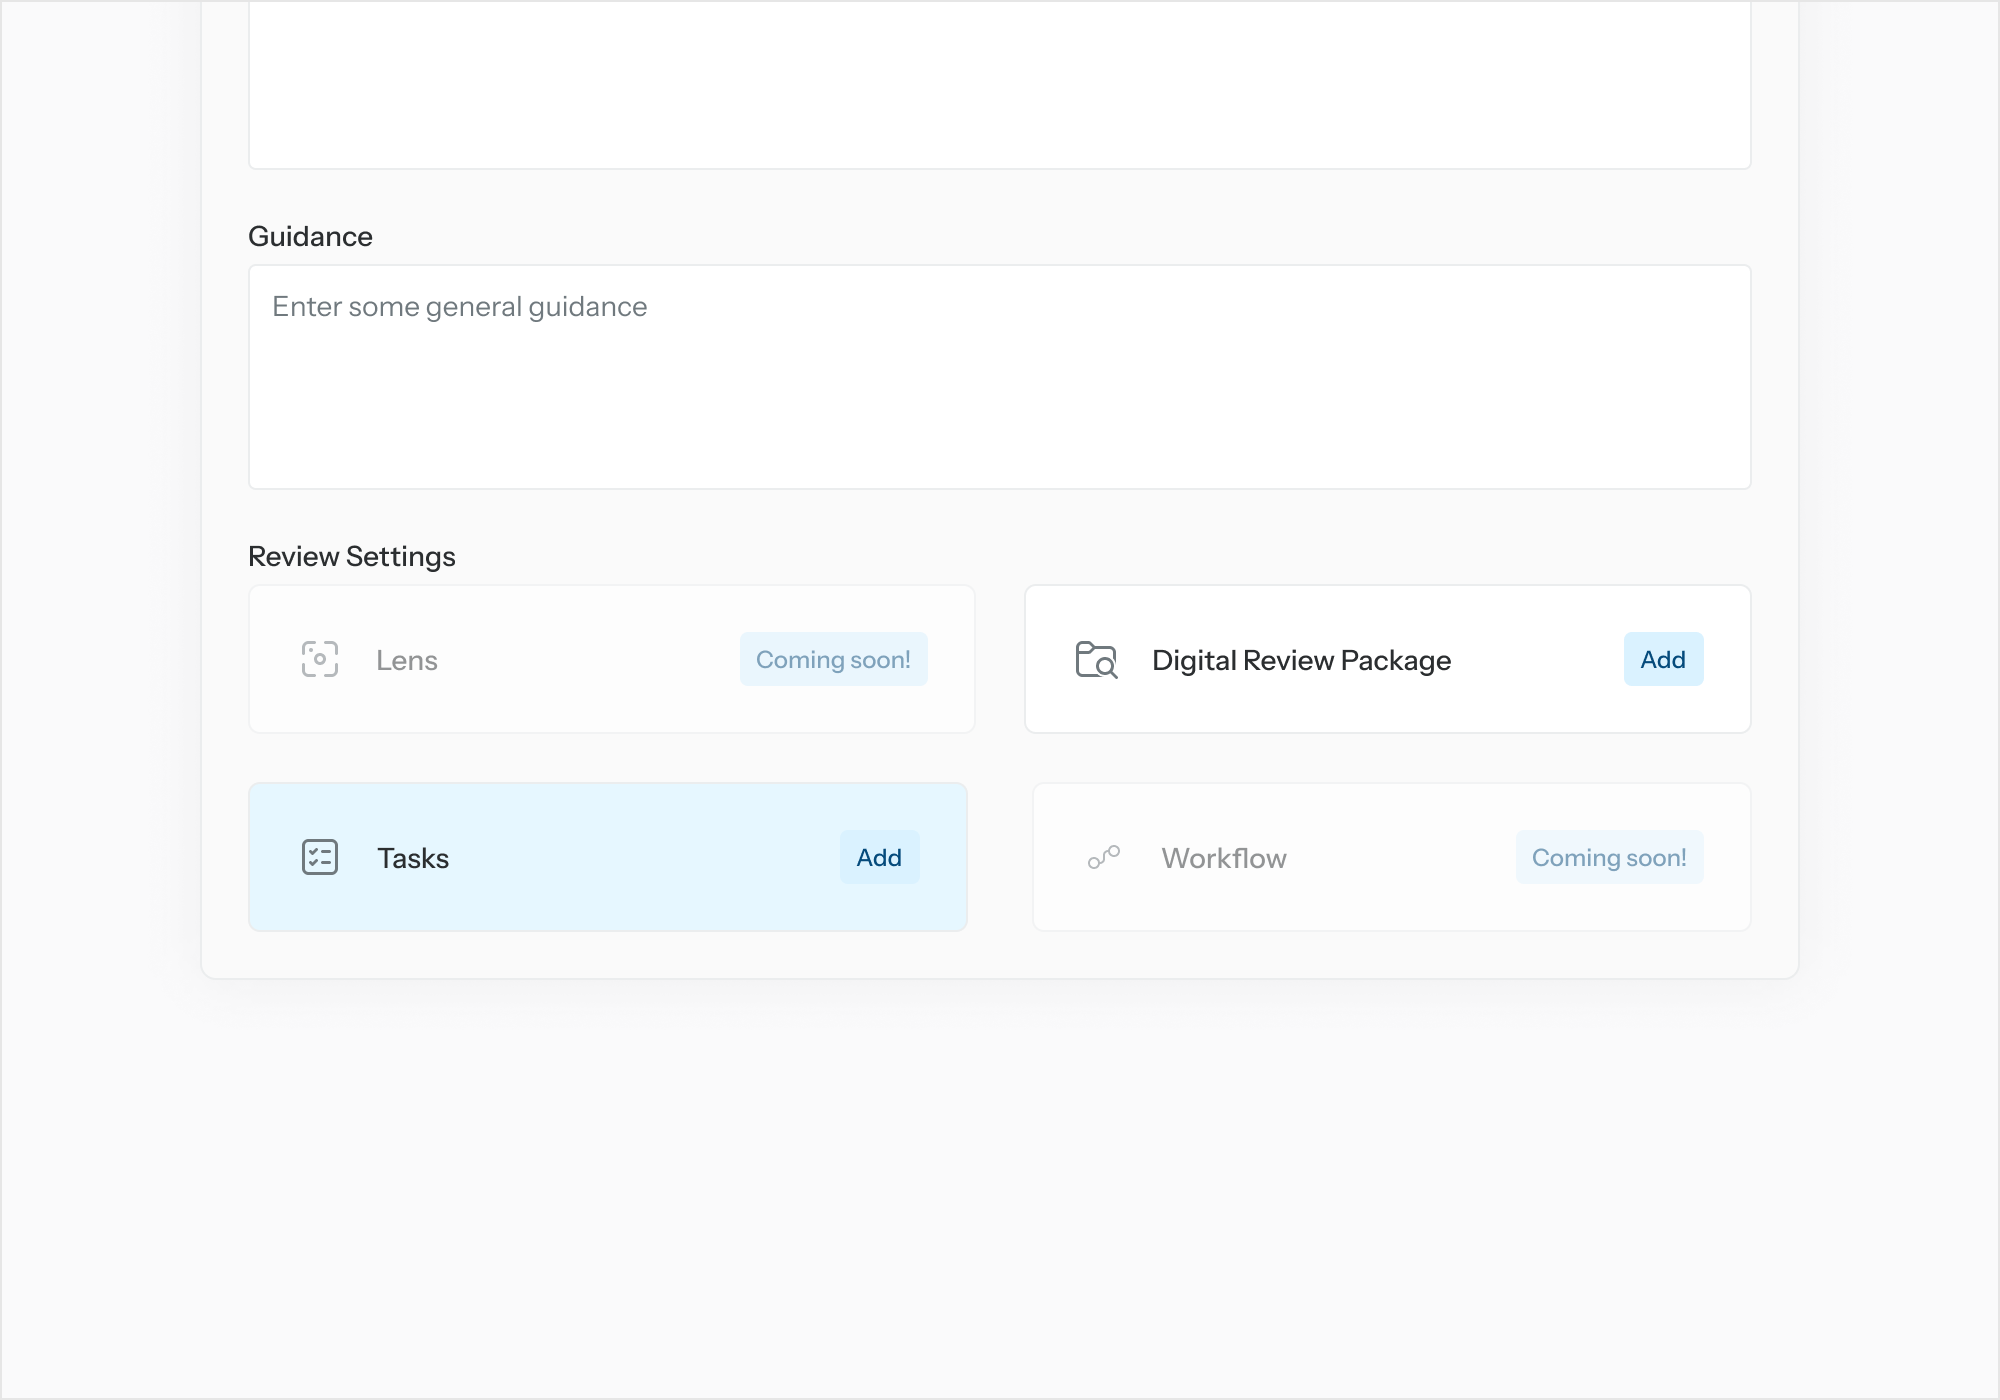The image size is (2000, 1400).
Task: Click the Digital Review Package title
Action: click(1301, 660)
